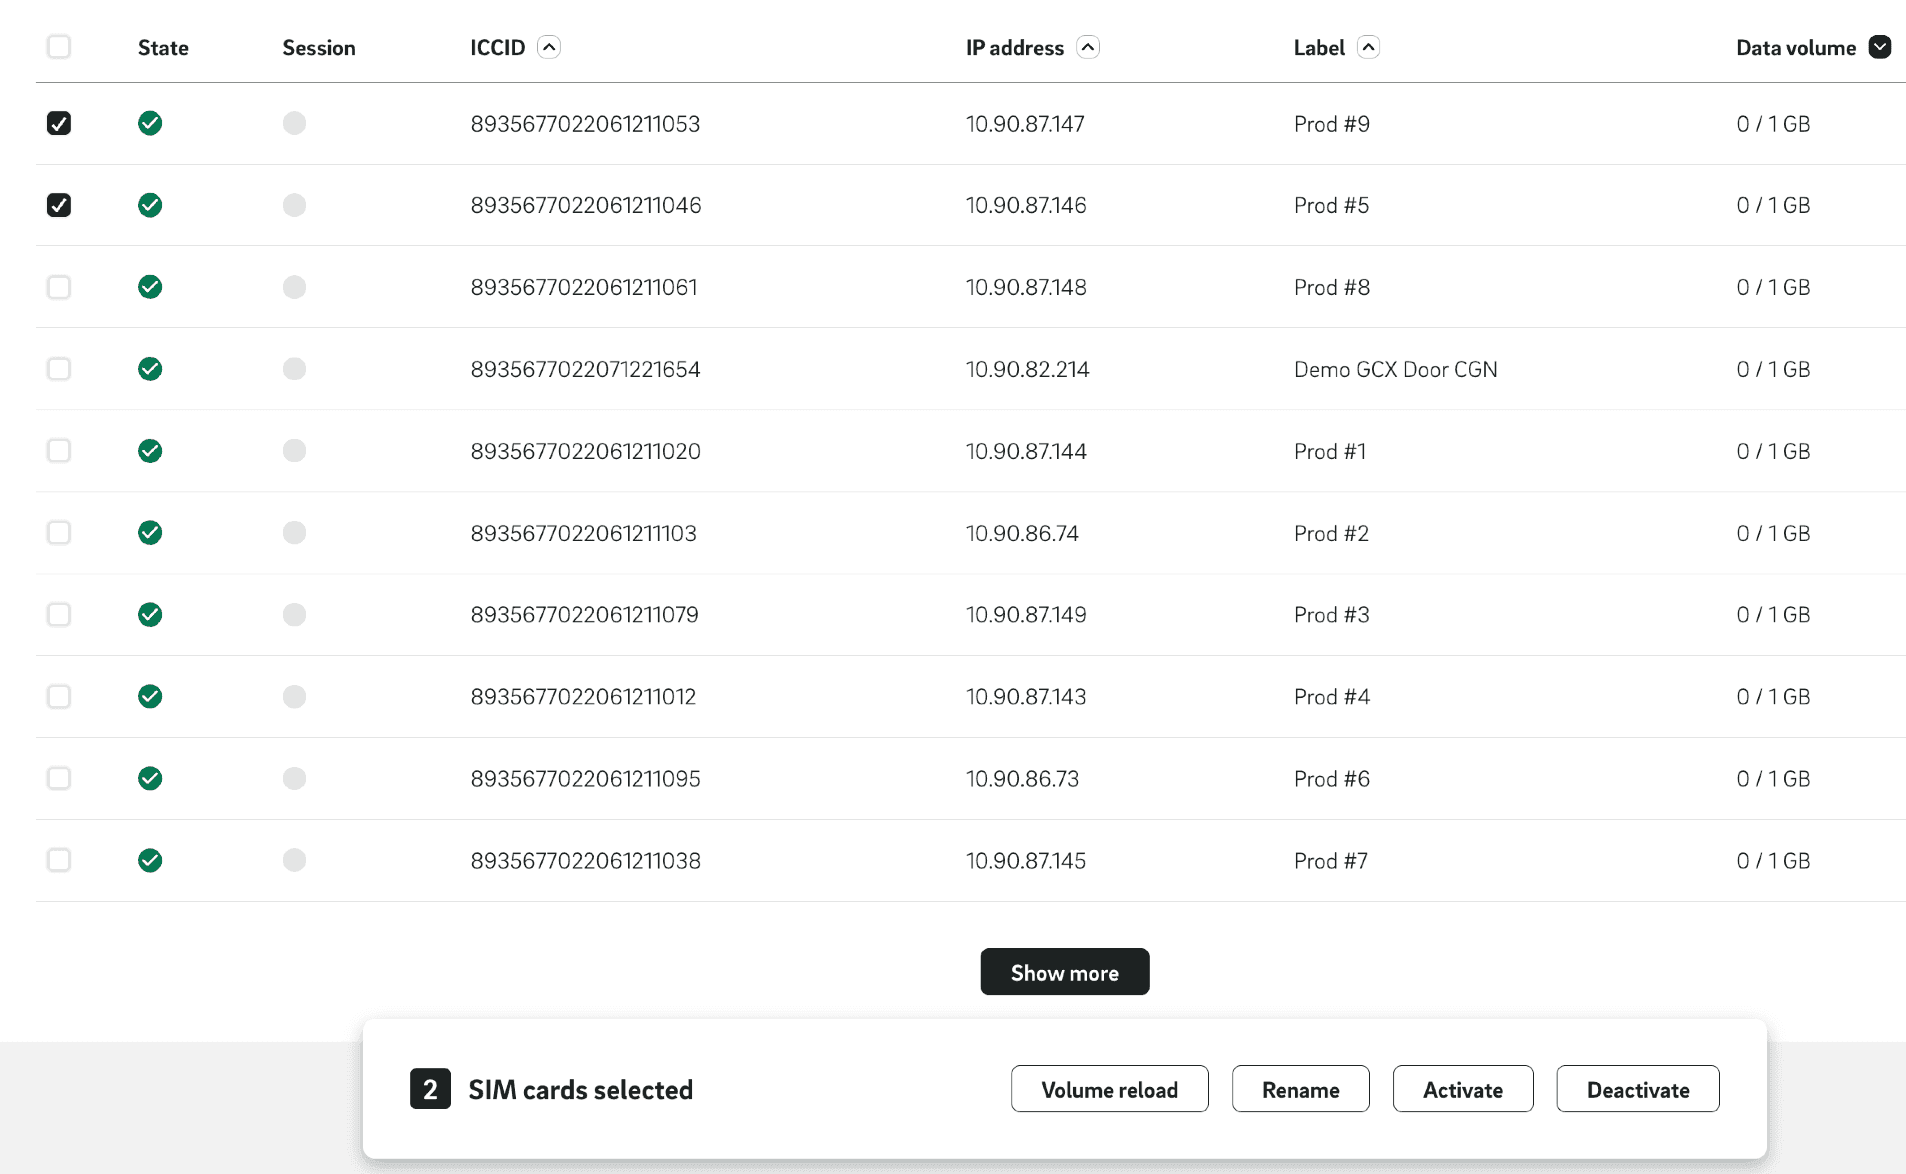This screenshot has width=1906, height=1174.
Task: Click green state icon for Prod #9
Action: tap(150, 123)
